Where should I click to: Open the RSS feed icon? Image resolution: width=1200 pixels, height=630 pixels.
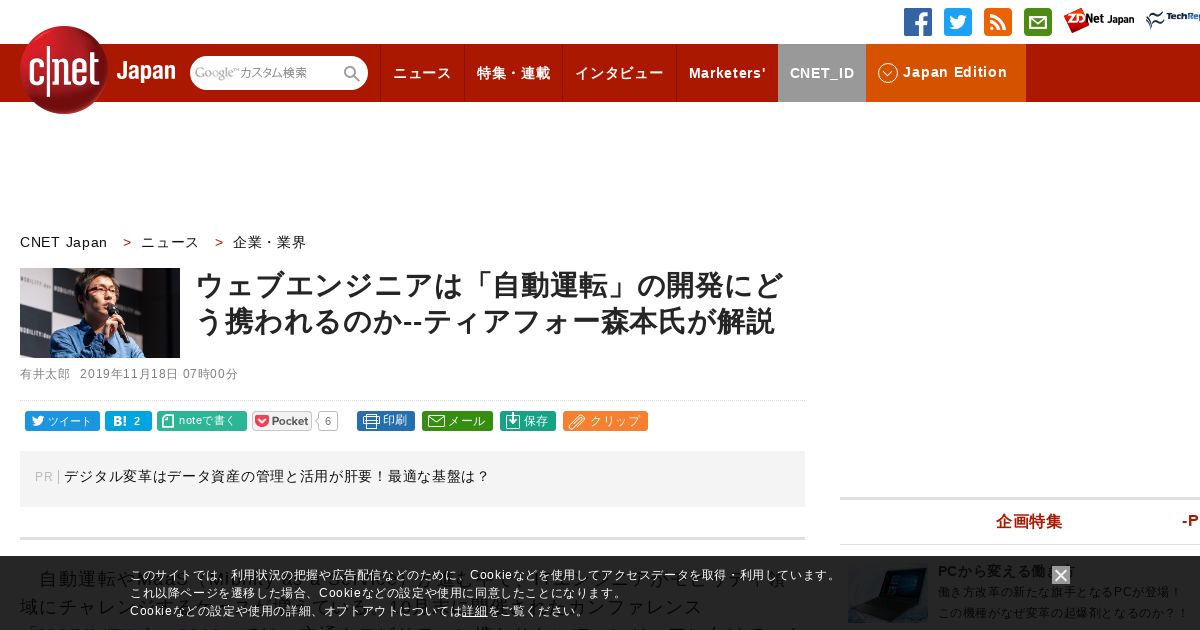[998, 22]
